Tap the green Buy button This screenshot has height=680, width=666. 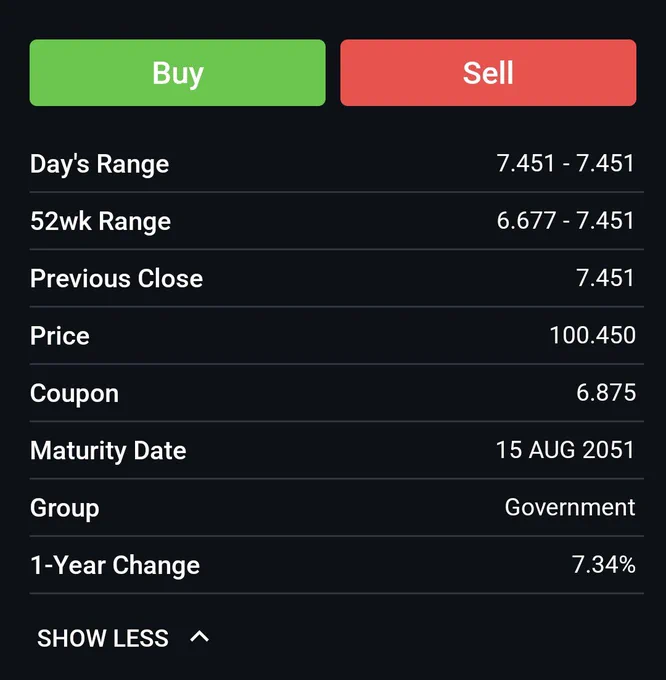tap(177, 72)
